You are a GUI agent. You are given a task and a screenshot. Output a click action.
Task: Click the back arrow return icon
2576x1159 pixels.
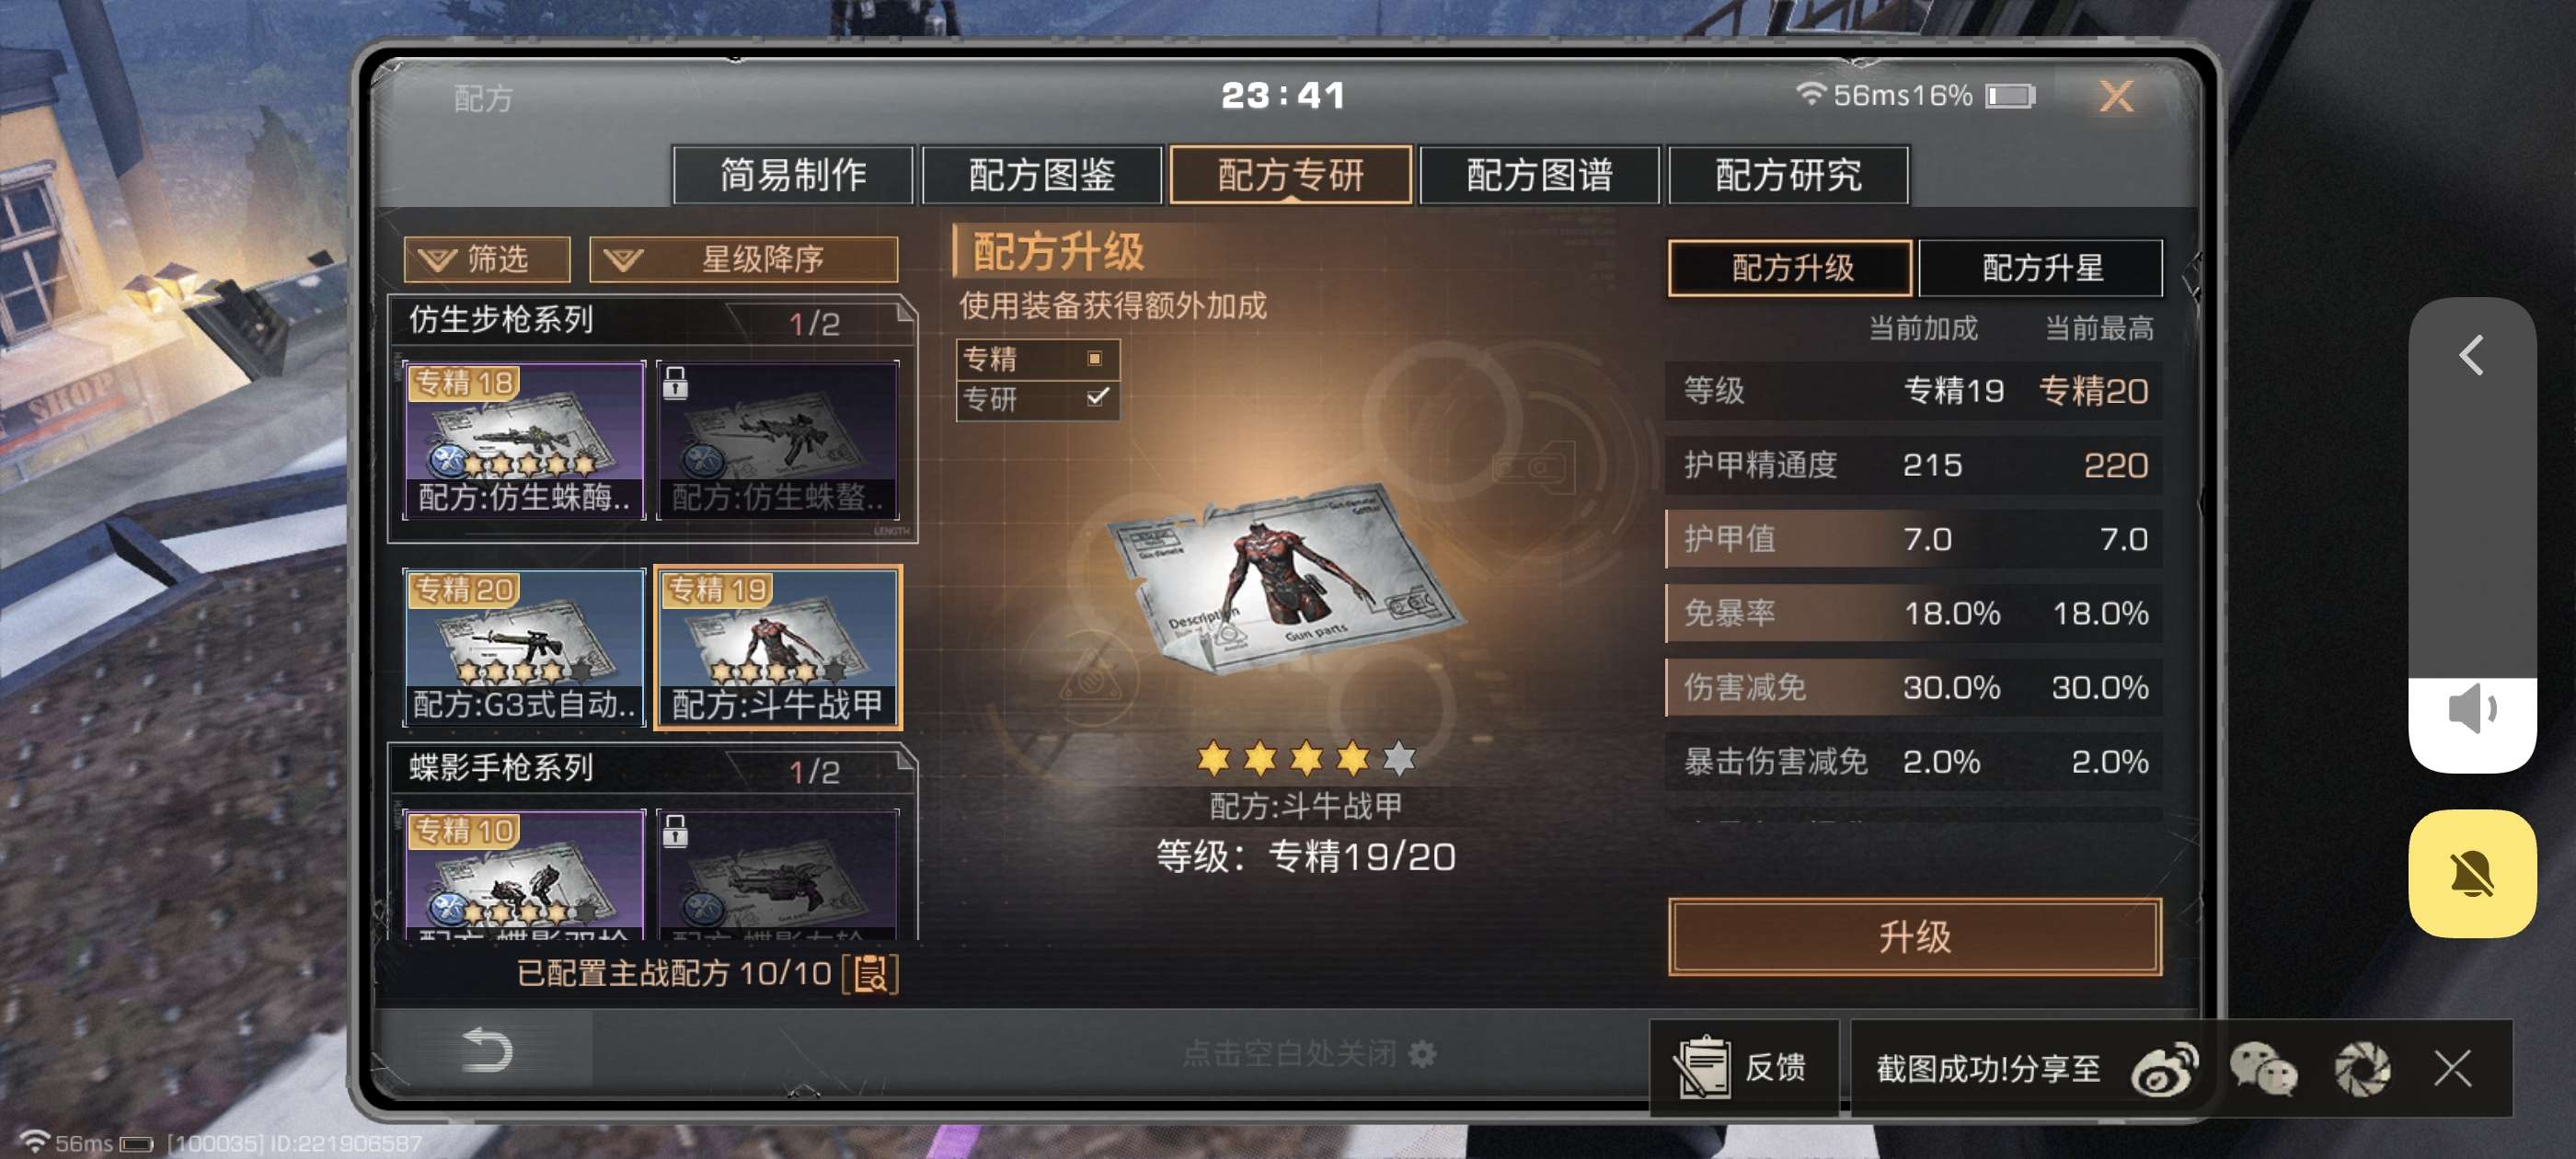pos(487,1050)
